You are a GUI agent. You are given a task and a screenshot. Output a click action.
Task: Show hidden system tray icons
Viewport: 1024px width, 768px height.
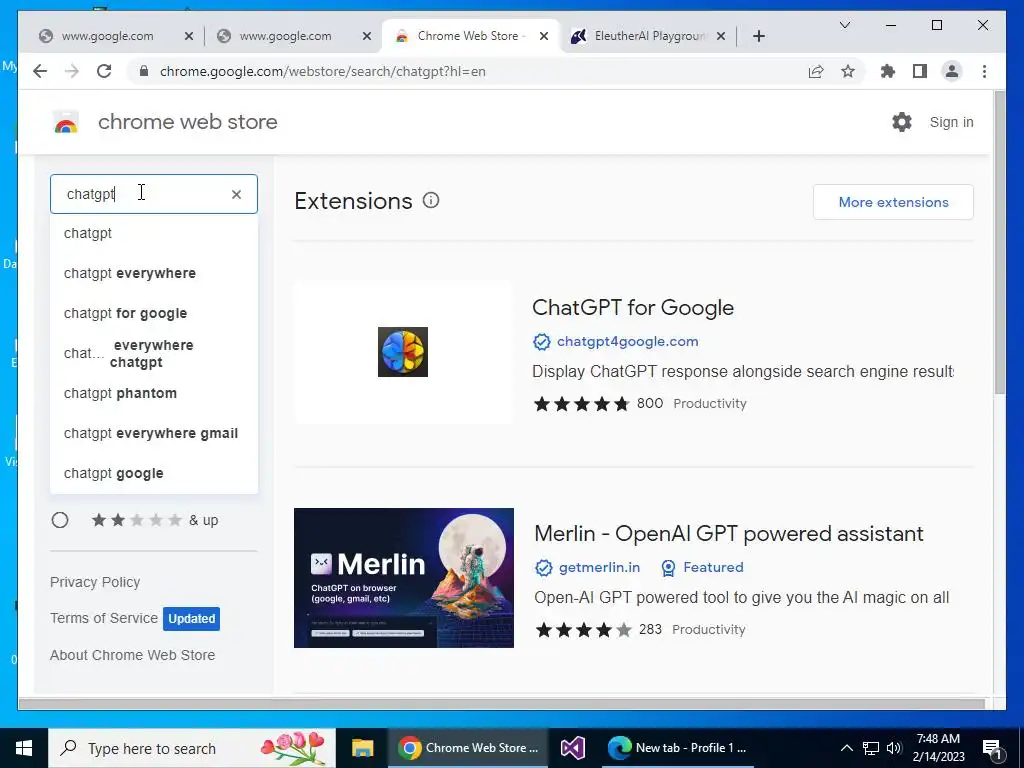tap(846, 748)
